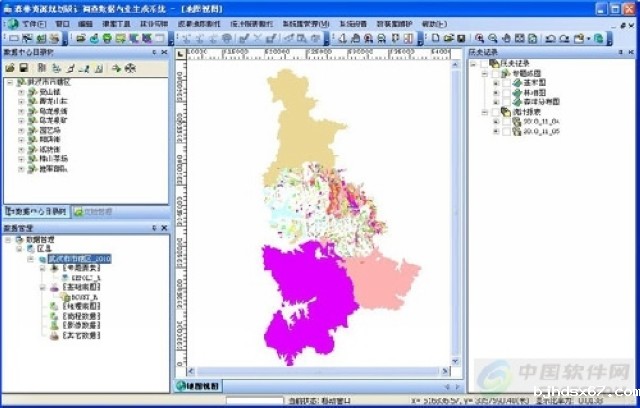
Task: Click the 专题地图 folder icon in the history tree
Action: click(506, 74)
